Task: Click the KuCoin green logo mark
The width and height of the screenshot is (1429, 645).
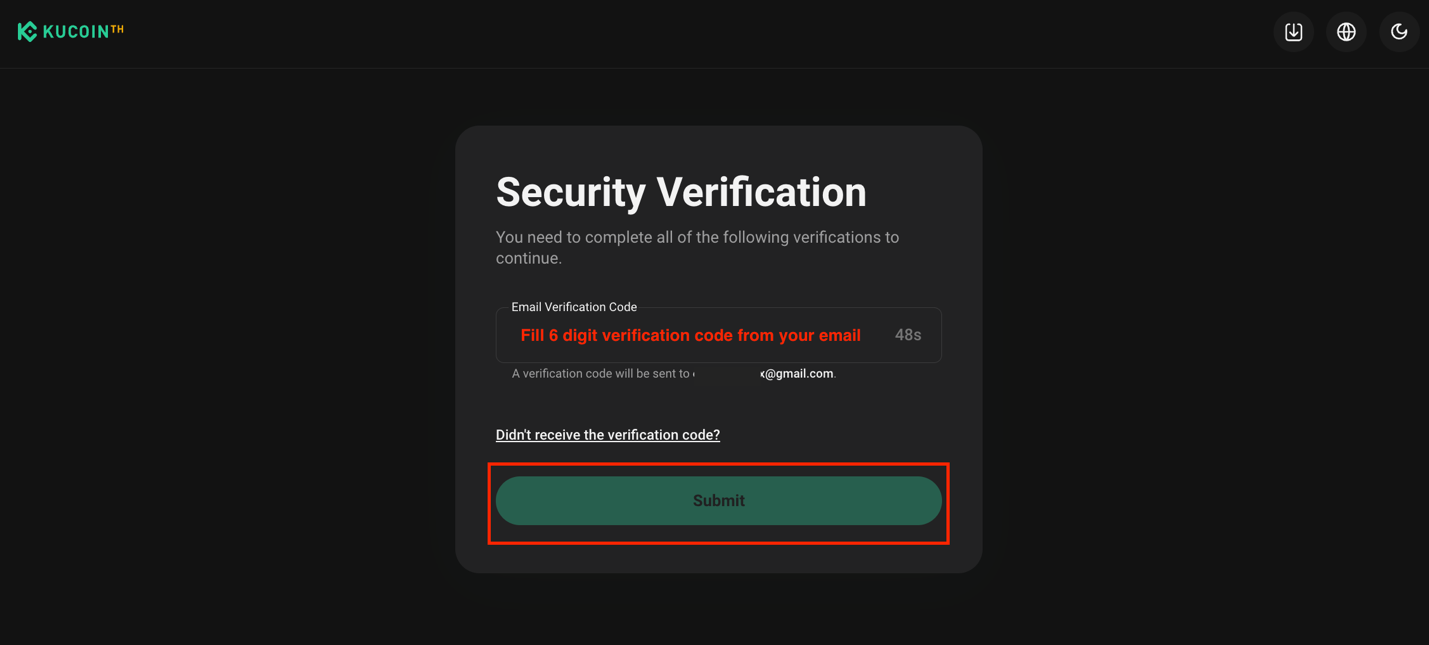Action: point(27,31)
